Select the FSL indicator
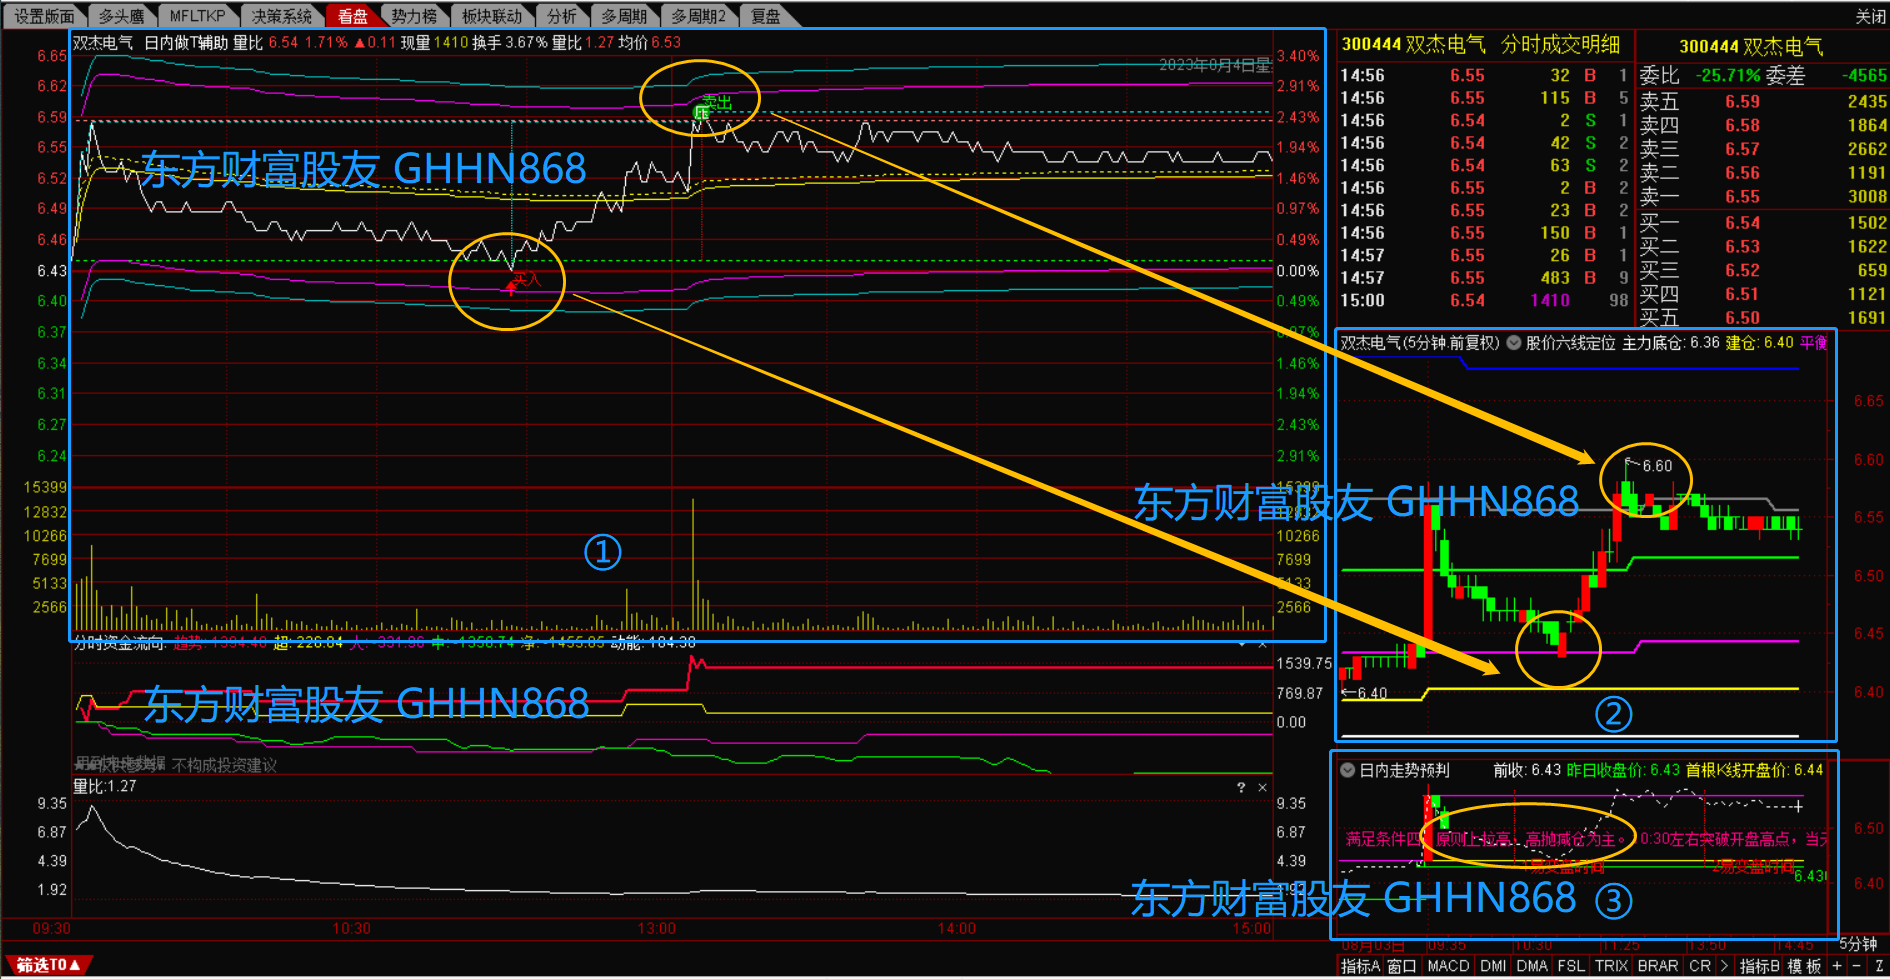 [x=1571, y=966]
